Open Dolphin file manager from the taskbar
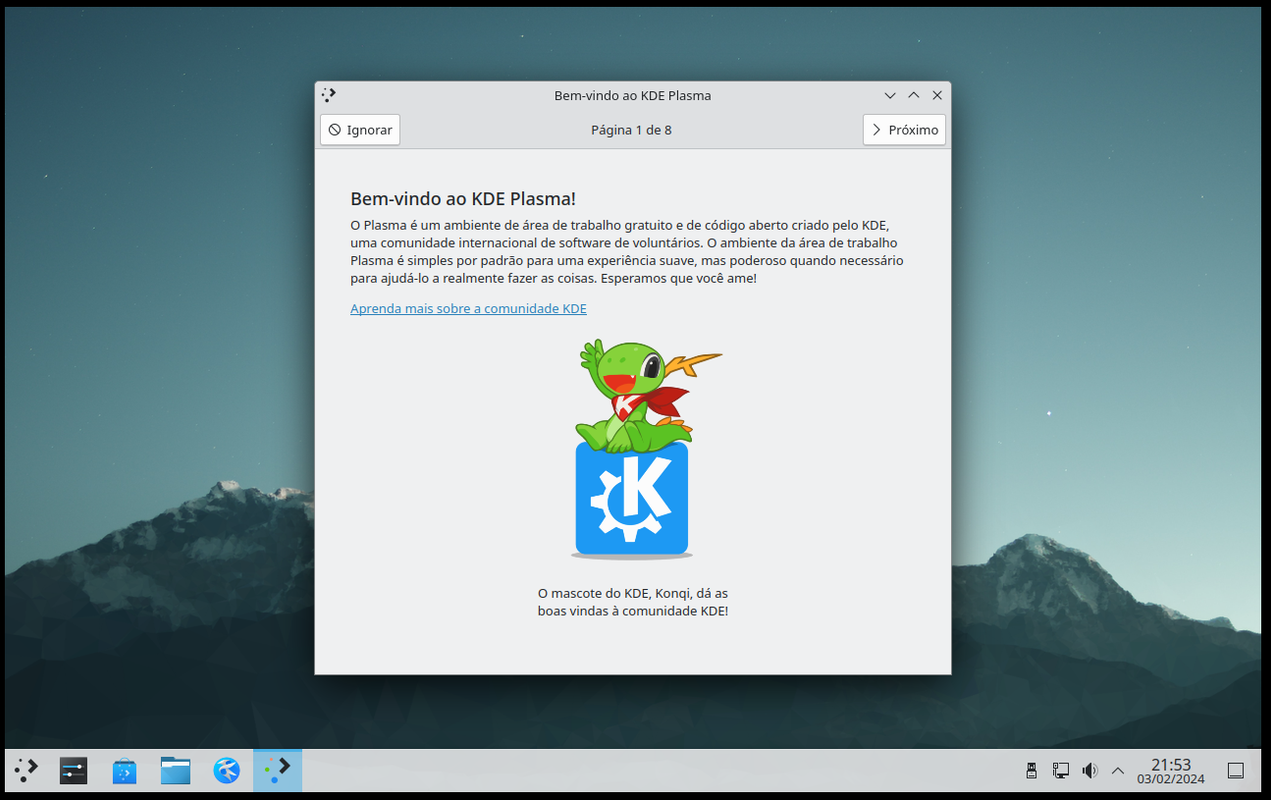This screenshot has height=800, width=1271. 175,770
